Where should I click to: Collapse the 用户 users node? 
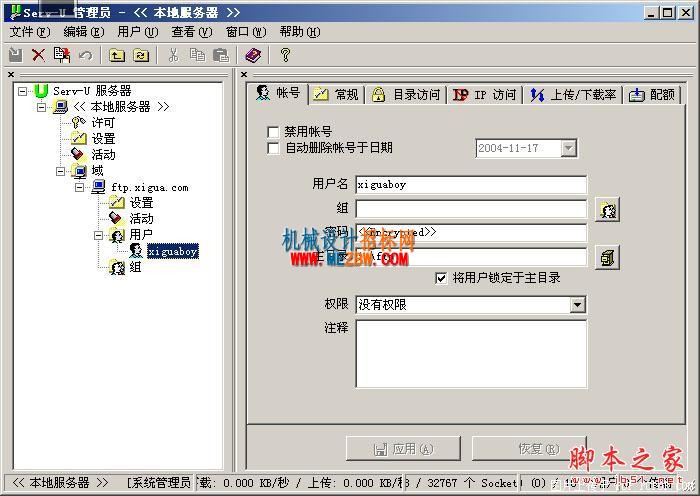coord(99,235)
